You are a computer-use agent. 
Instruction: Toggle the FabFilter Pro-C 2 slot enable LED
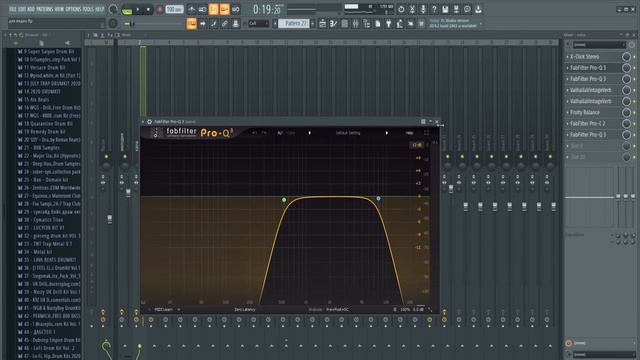click(635, 124)
